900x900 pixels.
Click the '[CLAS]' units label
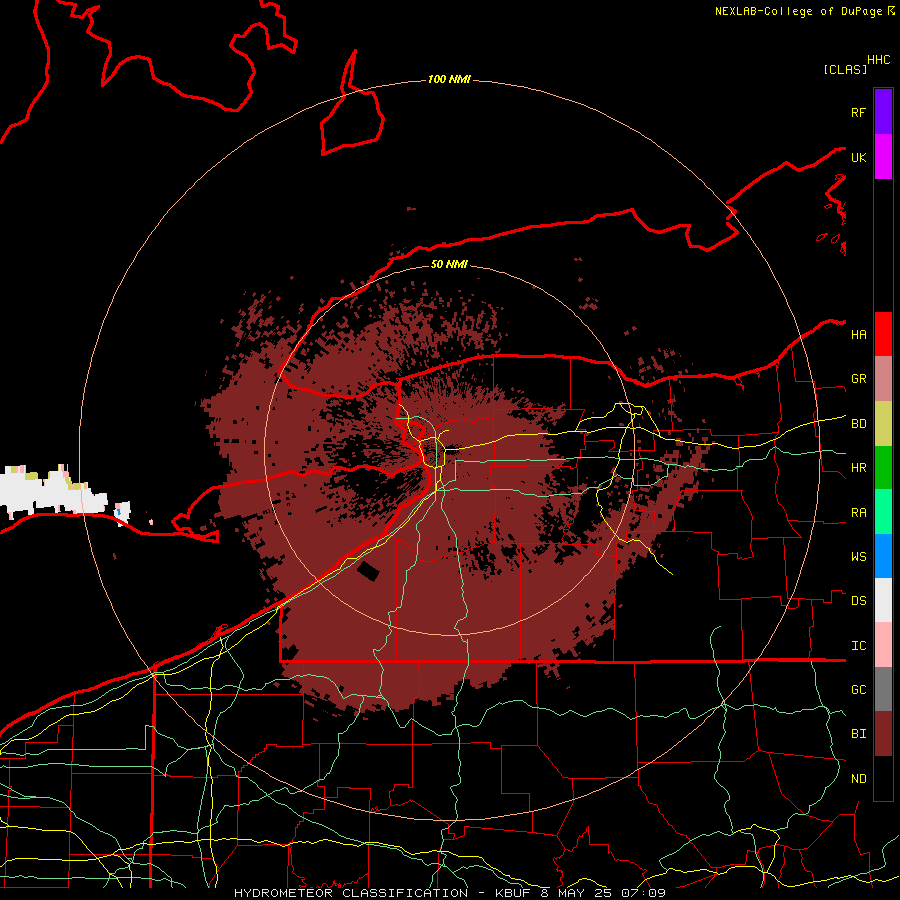(845, 69)
